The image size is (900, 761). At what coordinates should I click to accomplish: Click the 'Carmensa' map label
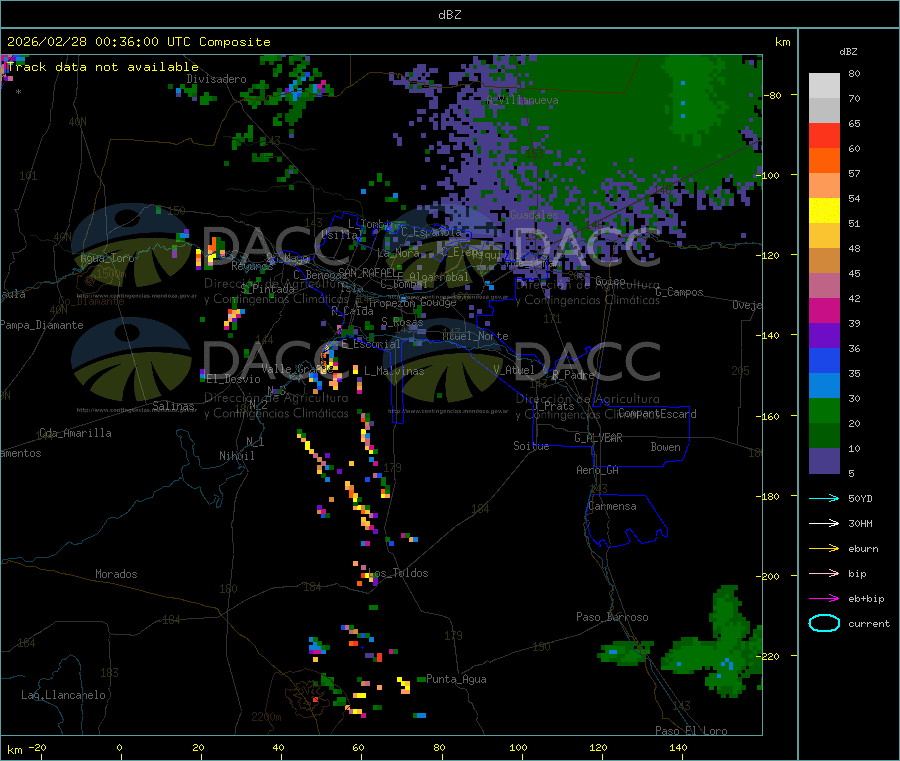point(612,506)
